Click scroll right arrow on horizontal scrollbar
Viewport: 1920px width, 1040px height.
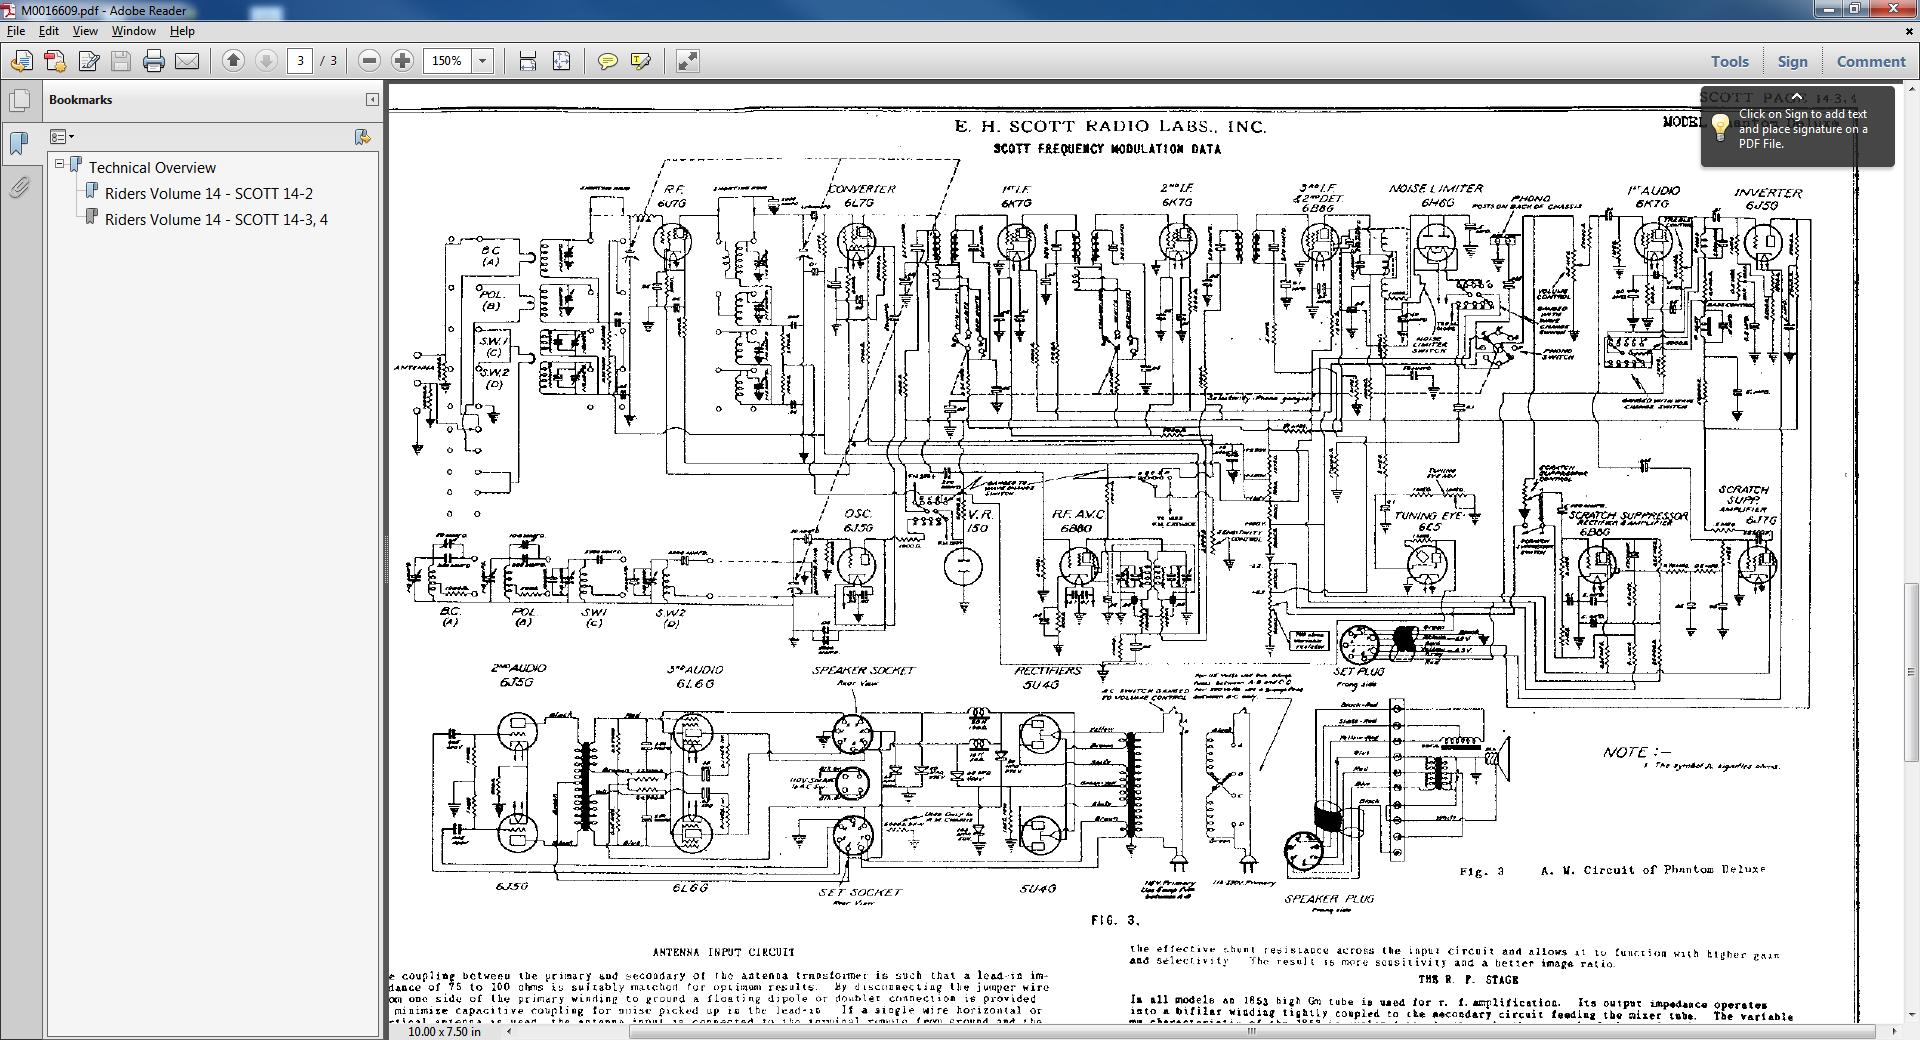click(1896, 1031)
